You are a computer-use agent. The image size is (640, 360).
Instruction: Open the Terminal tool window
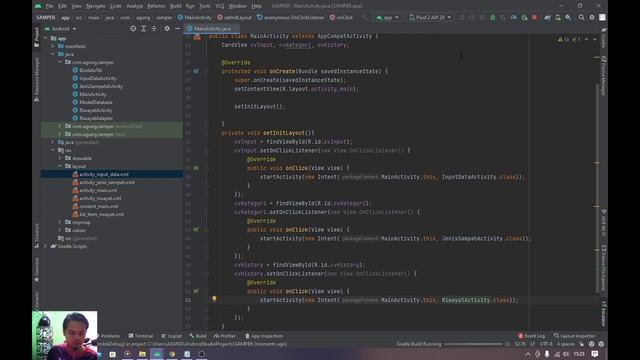coord(140,336)
